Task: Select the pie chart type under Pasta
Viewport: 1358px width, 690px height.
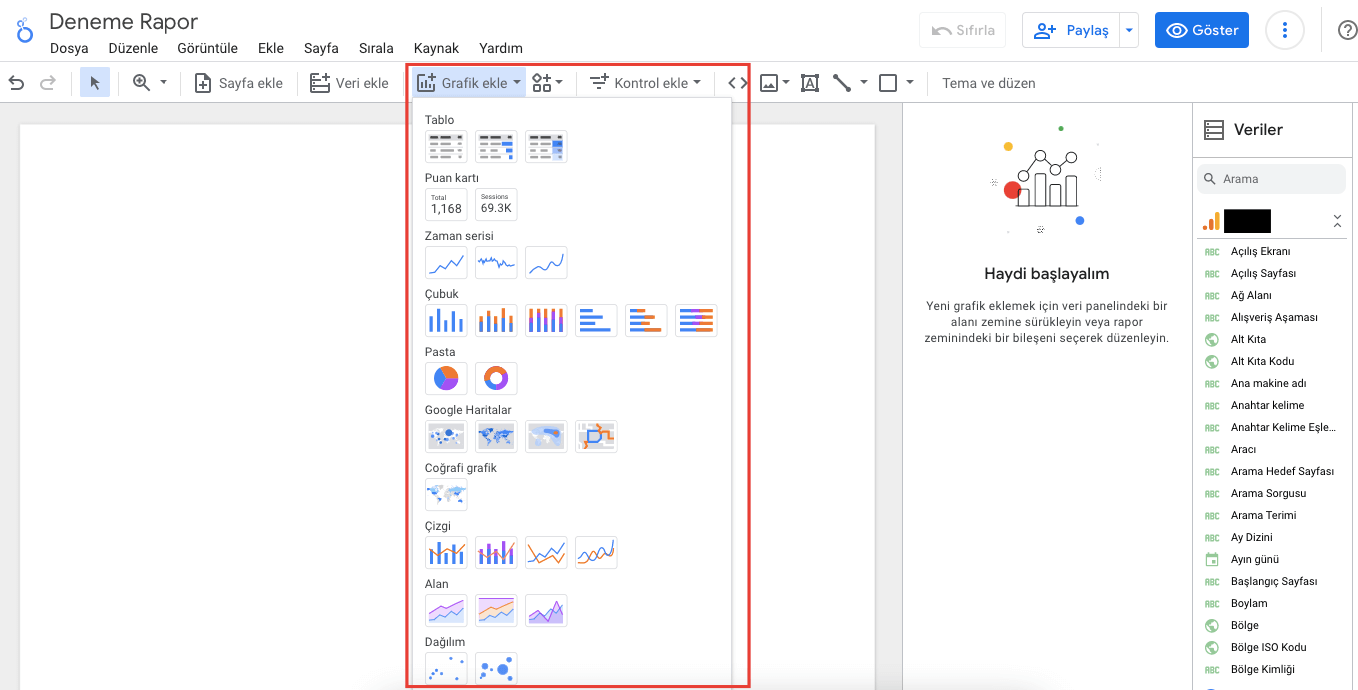Action: pos(445,378)
